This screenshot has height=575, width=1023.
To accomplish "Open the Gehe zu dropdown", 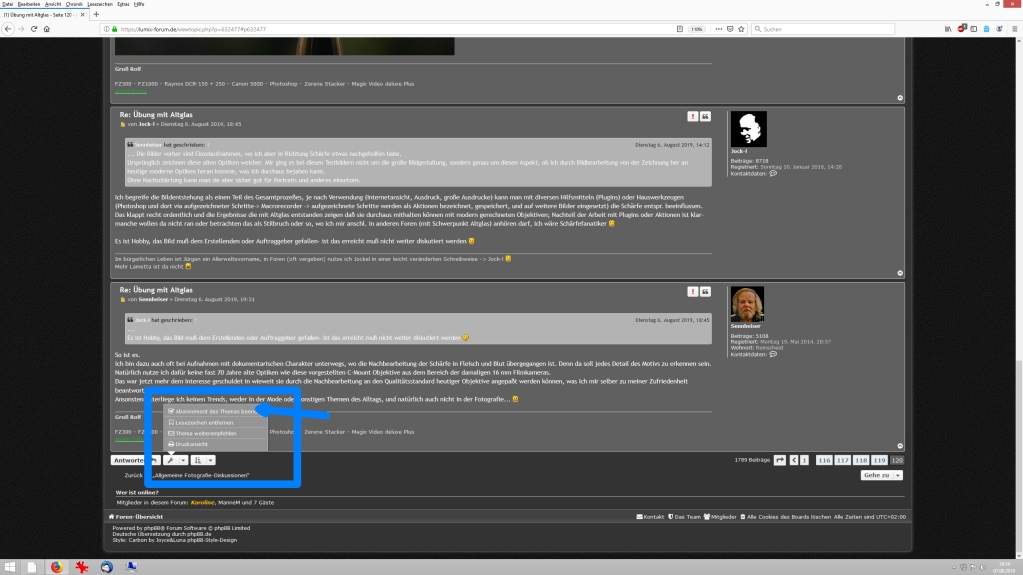I will [881, 475].
